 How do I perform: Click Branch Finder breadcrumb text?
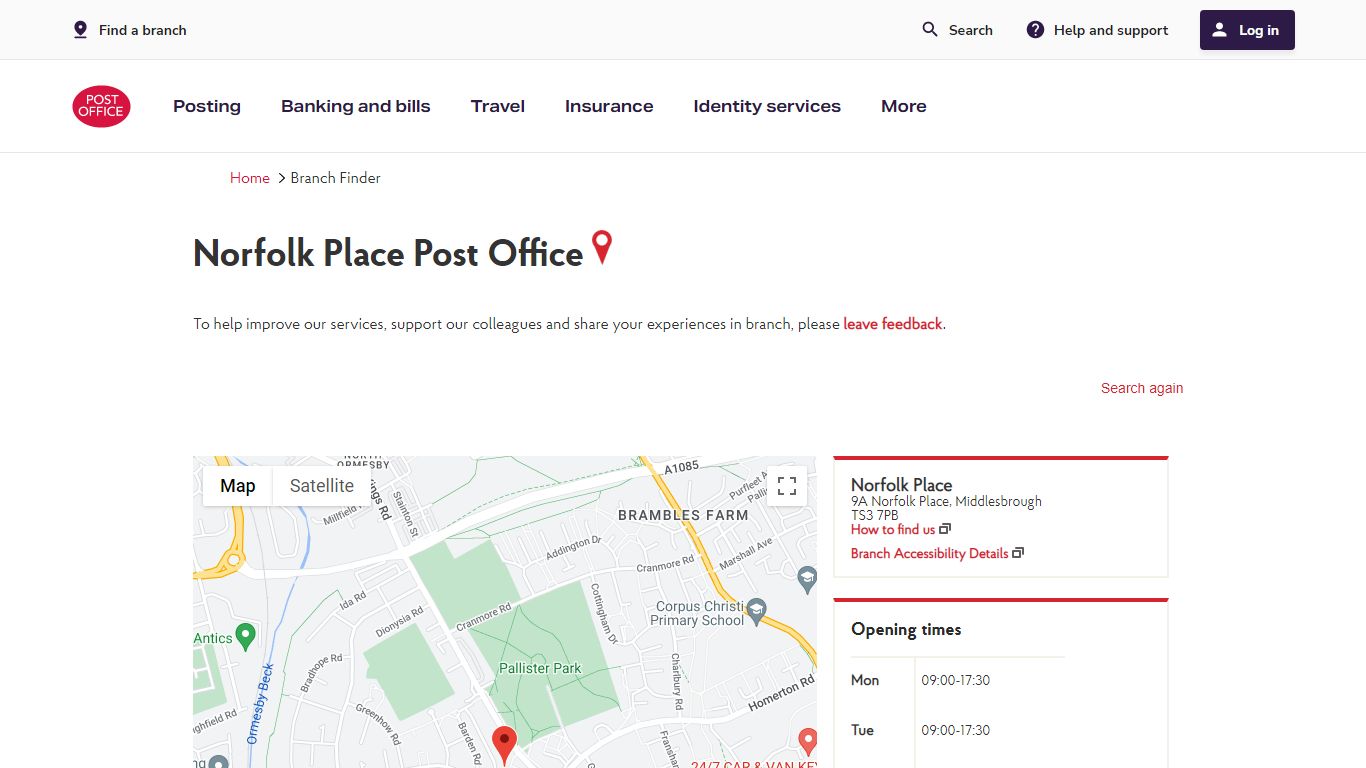[x=336, y=178]
